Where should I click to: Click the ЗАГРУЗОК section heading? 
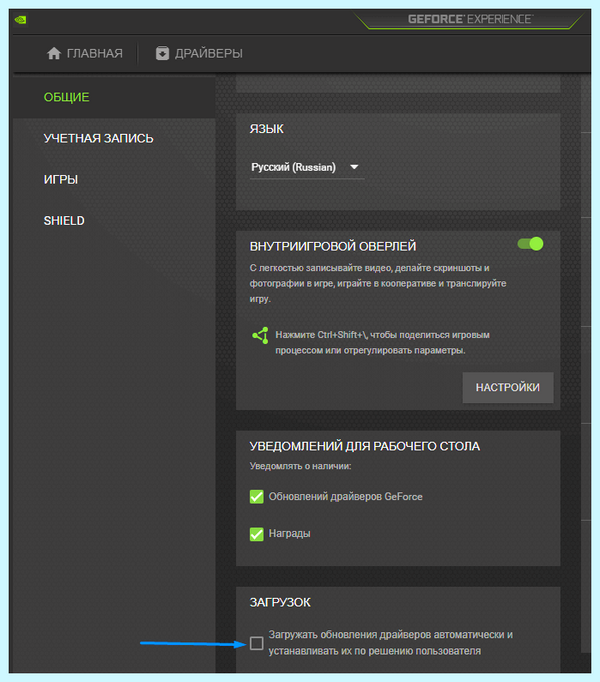coord(280,602)
